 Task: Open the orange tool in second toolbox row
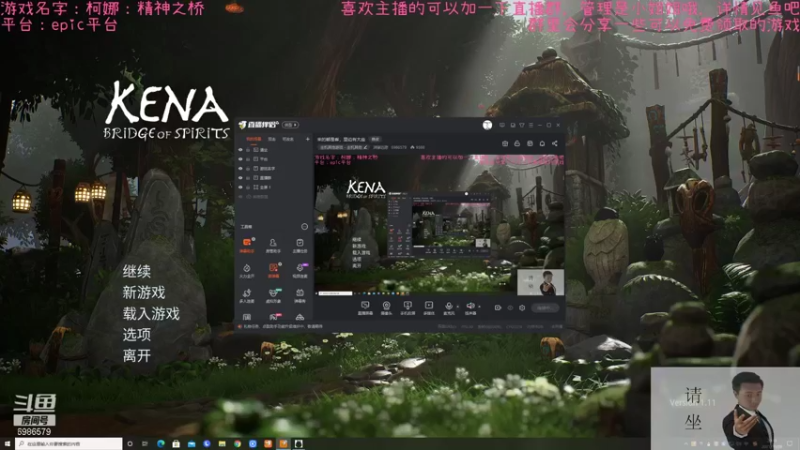[x=273, y=270]
